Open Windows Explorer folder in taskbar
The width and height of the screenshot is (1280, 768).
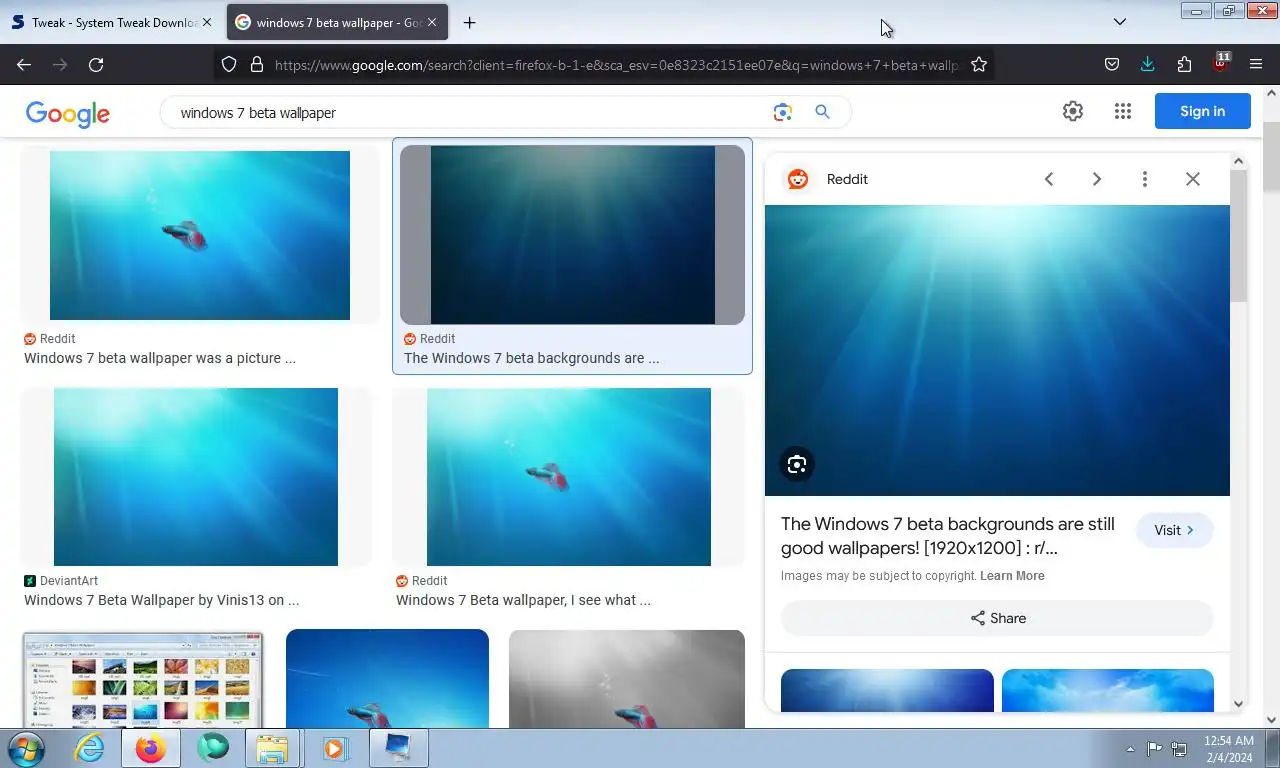point(272,748)
